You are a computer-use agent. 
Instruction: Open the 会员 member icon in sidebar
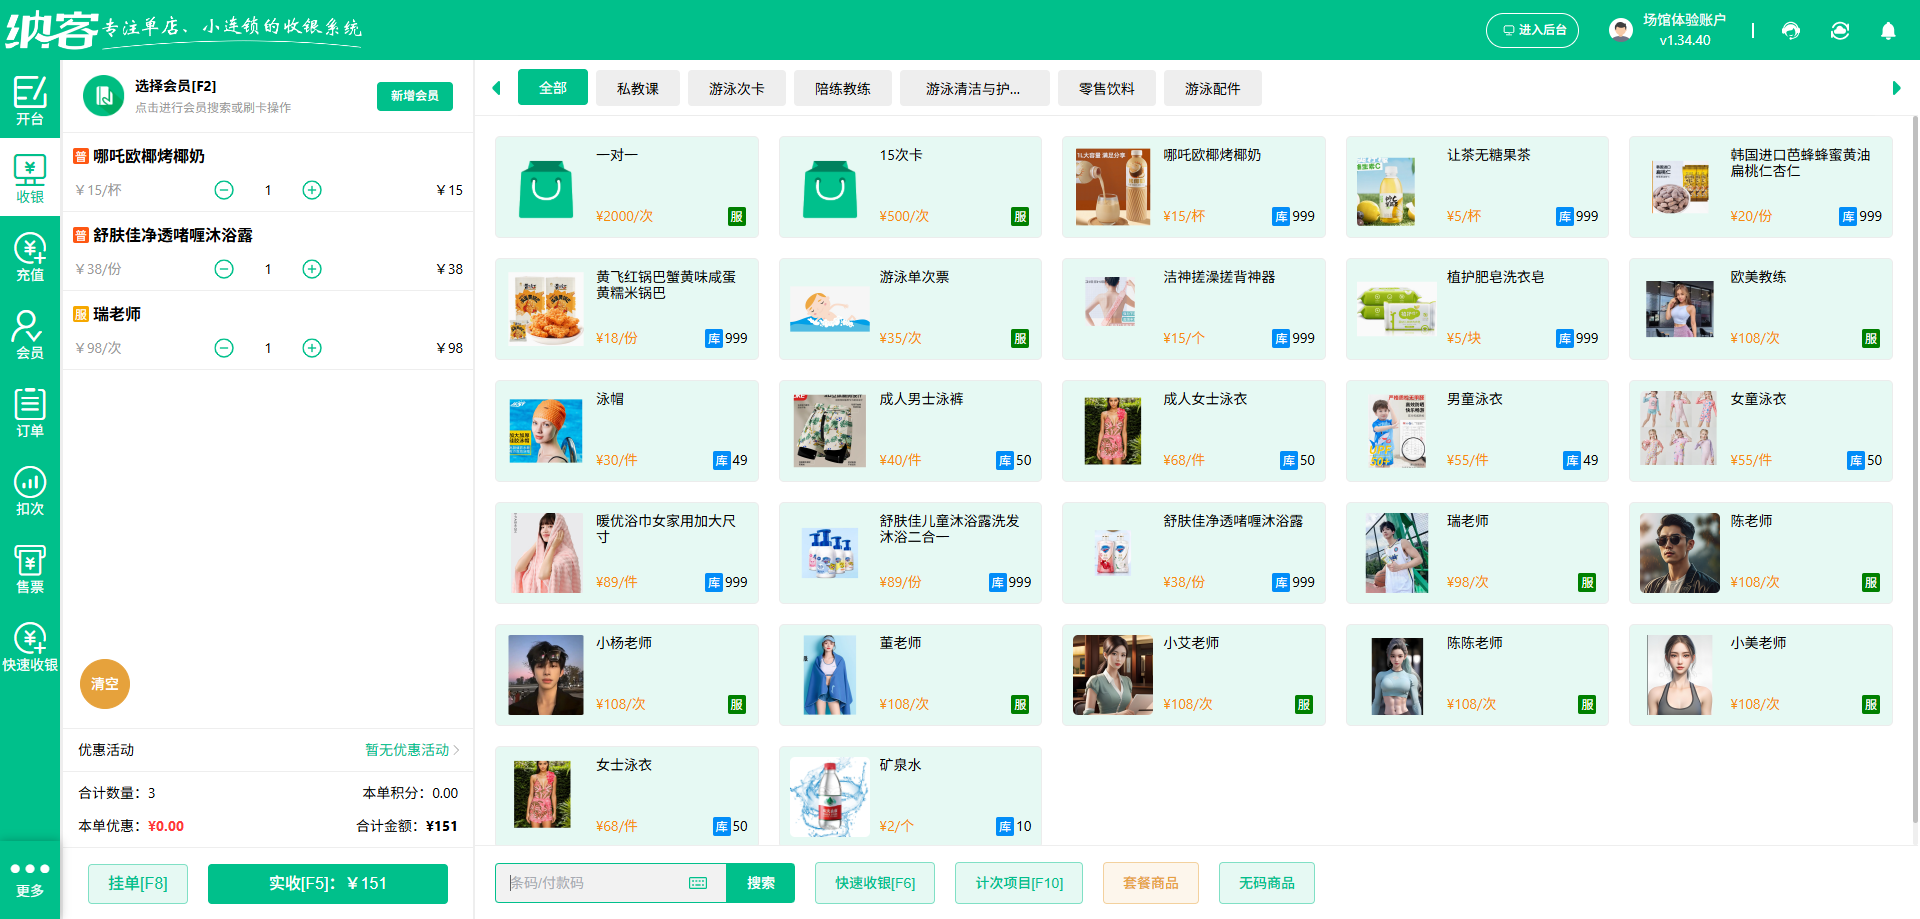click(x=30, y=333)
